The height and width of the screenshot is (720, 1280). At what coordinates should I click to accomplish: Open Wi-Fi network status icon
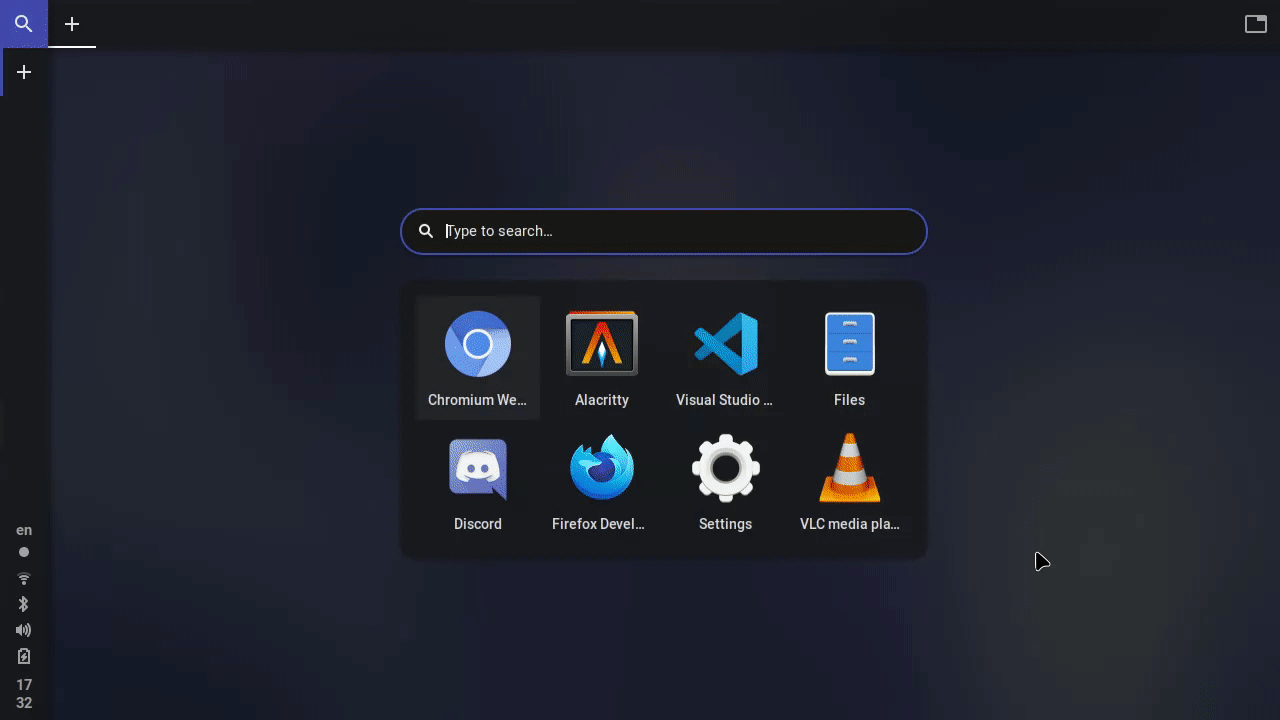pyautogui.click(x=24, y=578)
